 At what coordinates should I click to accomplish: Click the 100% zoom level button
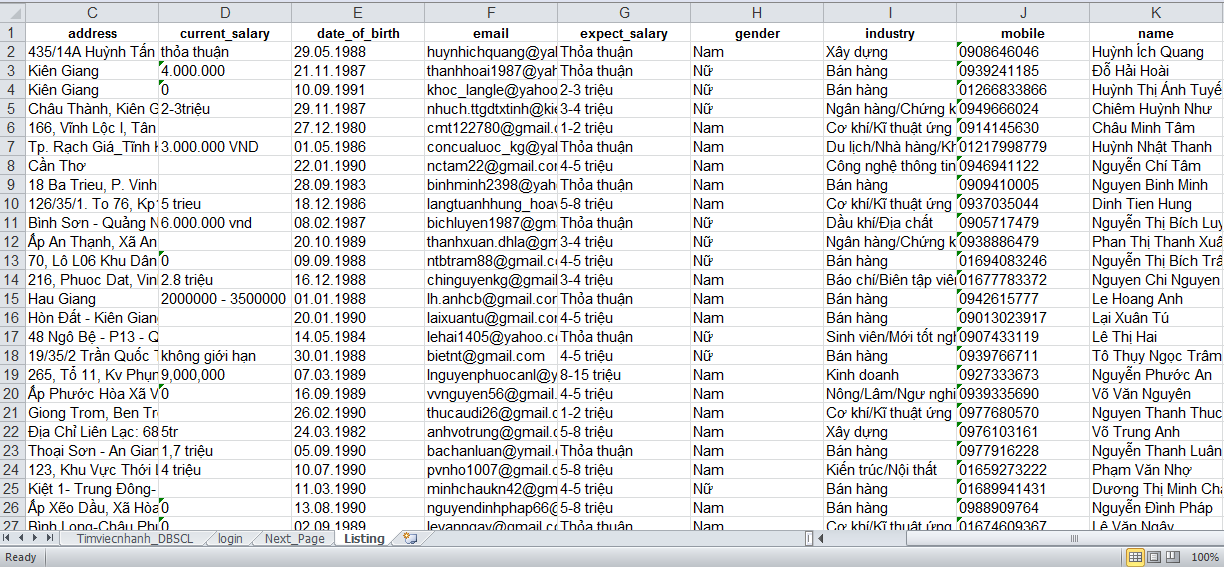[1205, 557]
